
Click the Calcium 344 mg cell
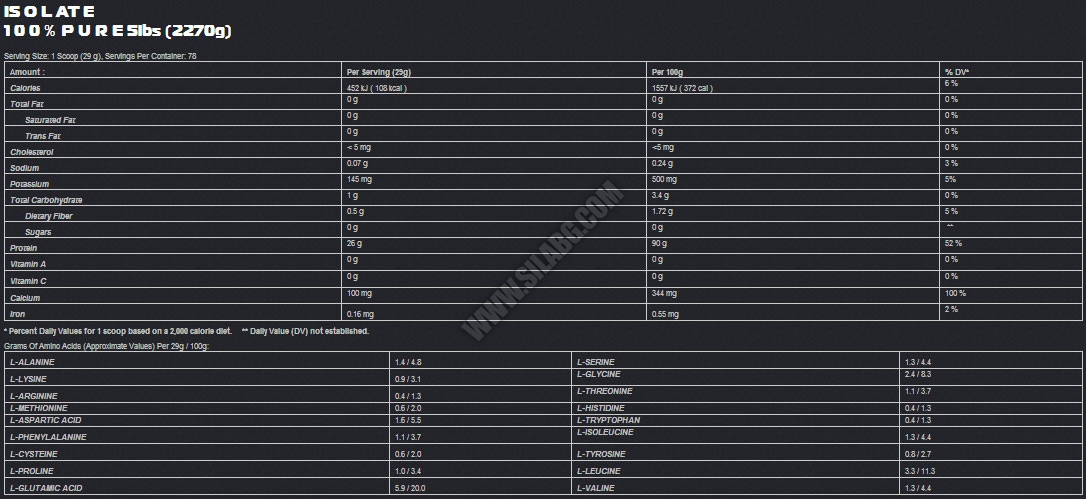[664, 293]
